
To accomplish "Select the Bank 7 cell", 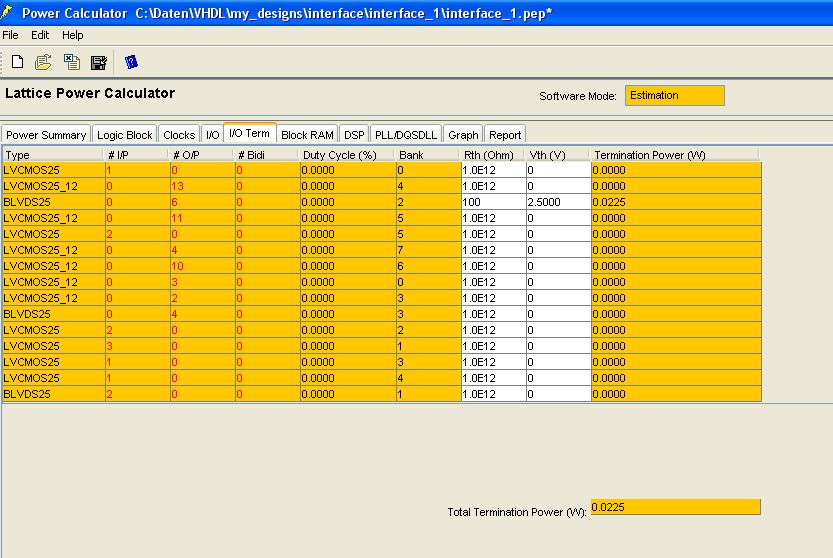I will click(429, 250).
